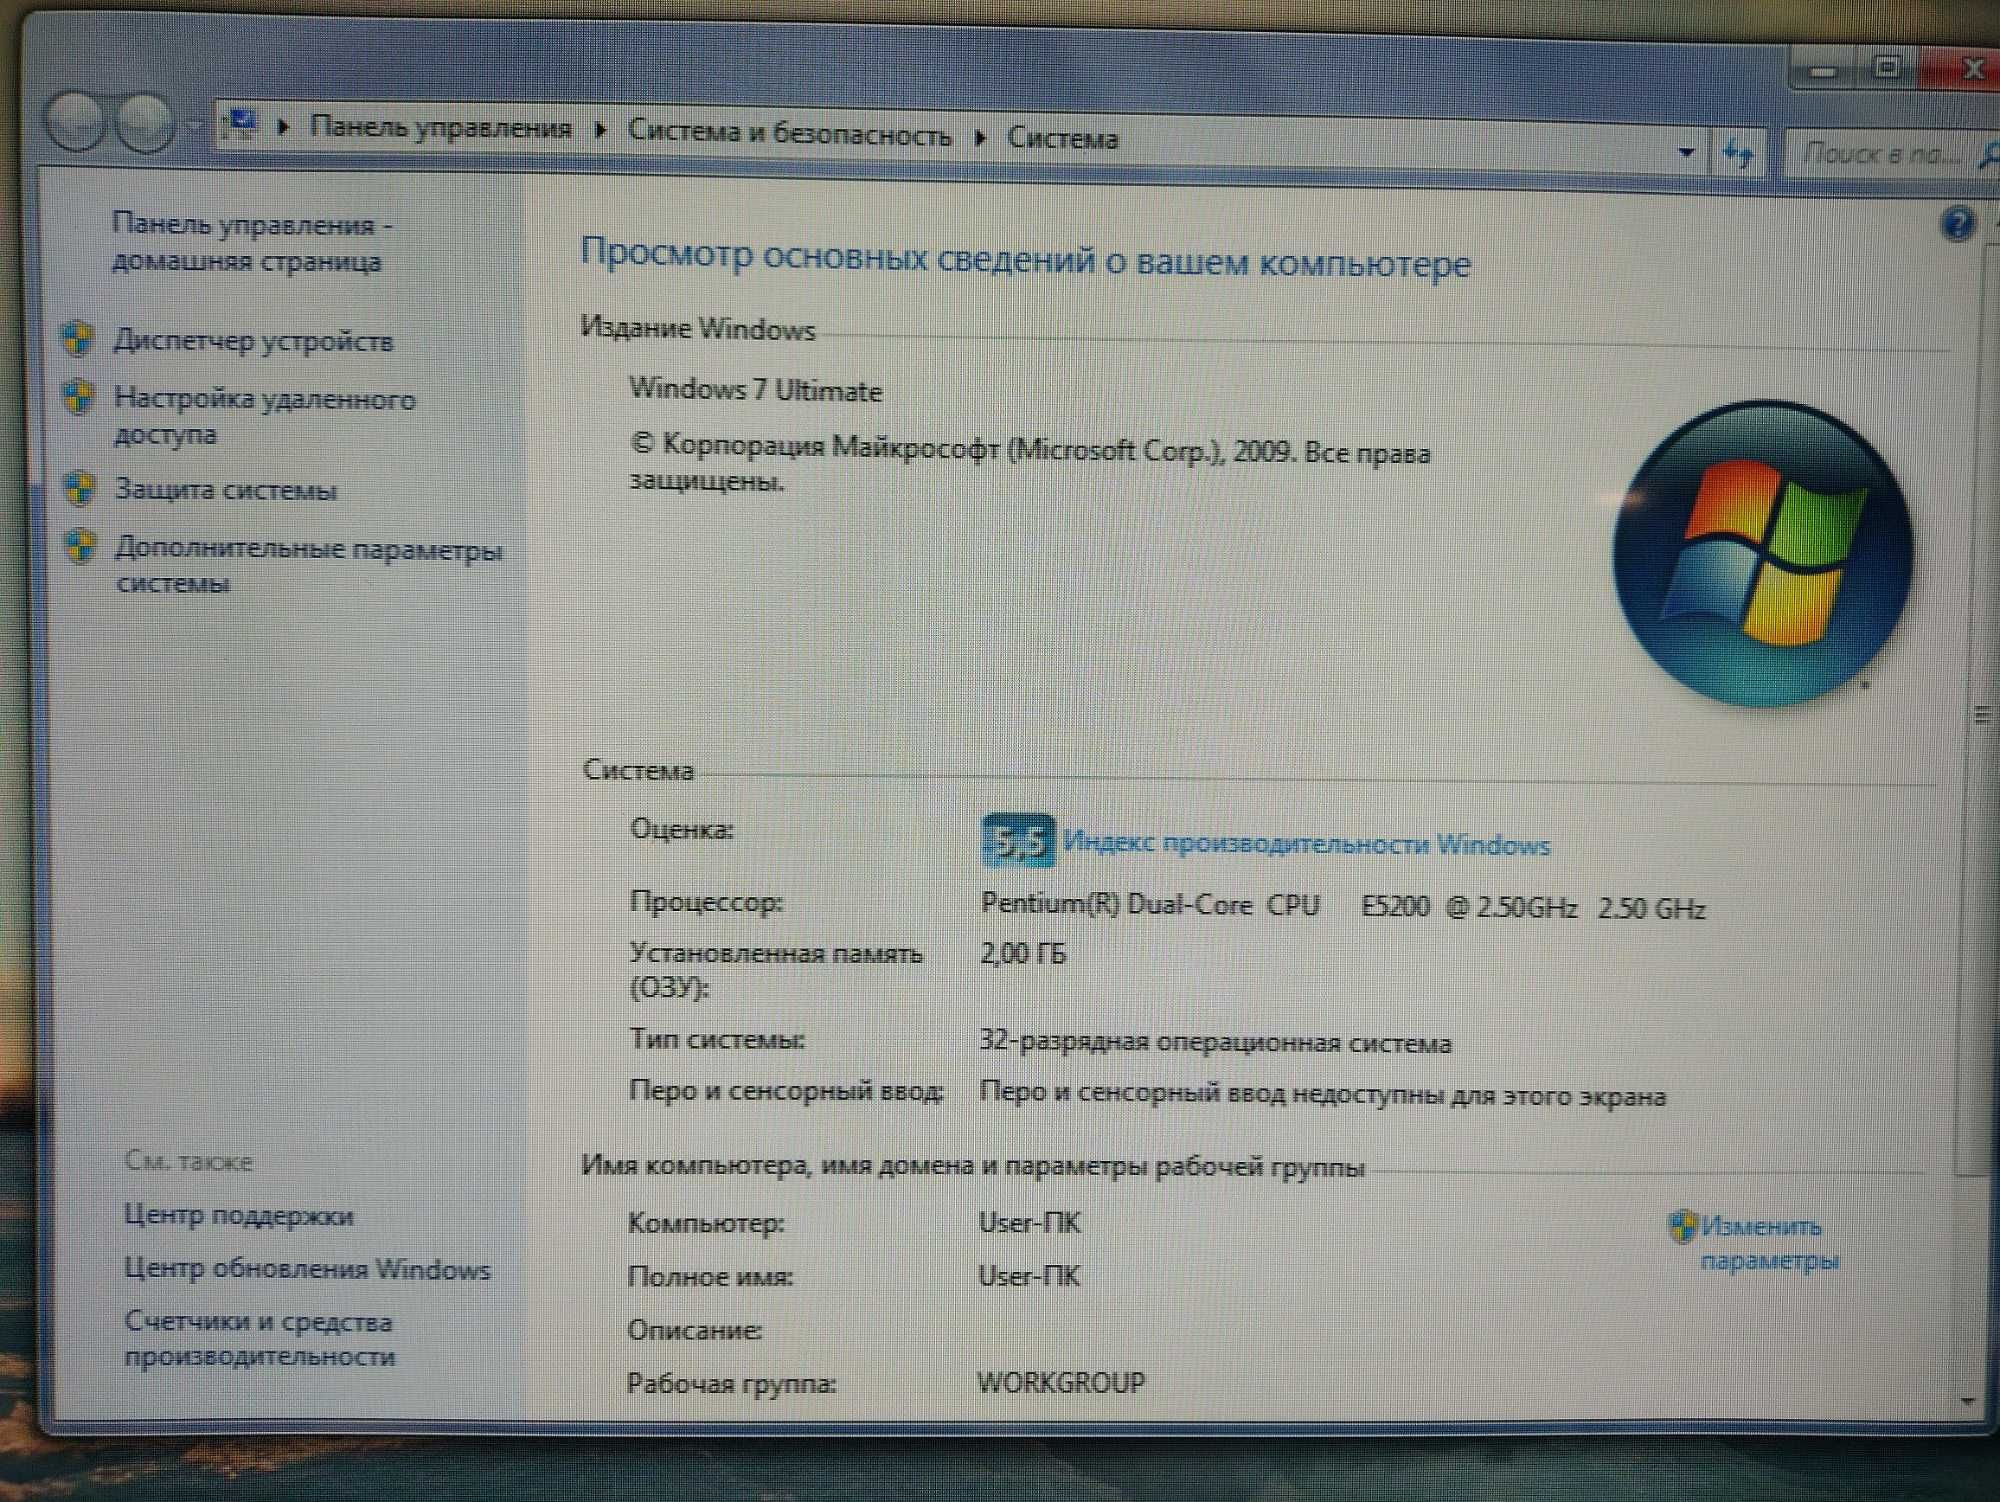2000x1502 pixels.
Task: Open the address bar history dropdown
Action: (x=1687, y=152)
